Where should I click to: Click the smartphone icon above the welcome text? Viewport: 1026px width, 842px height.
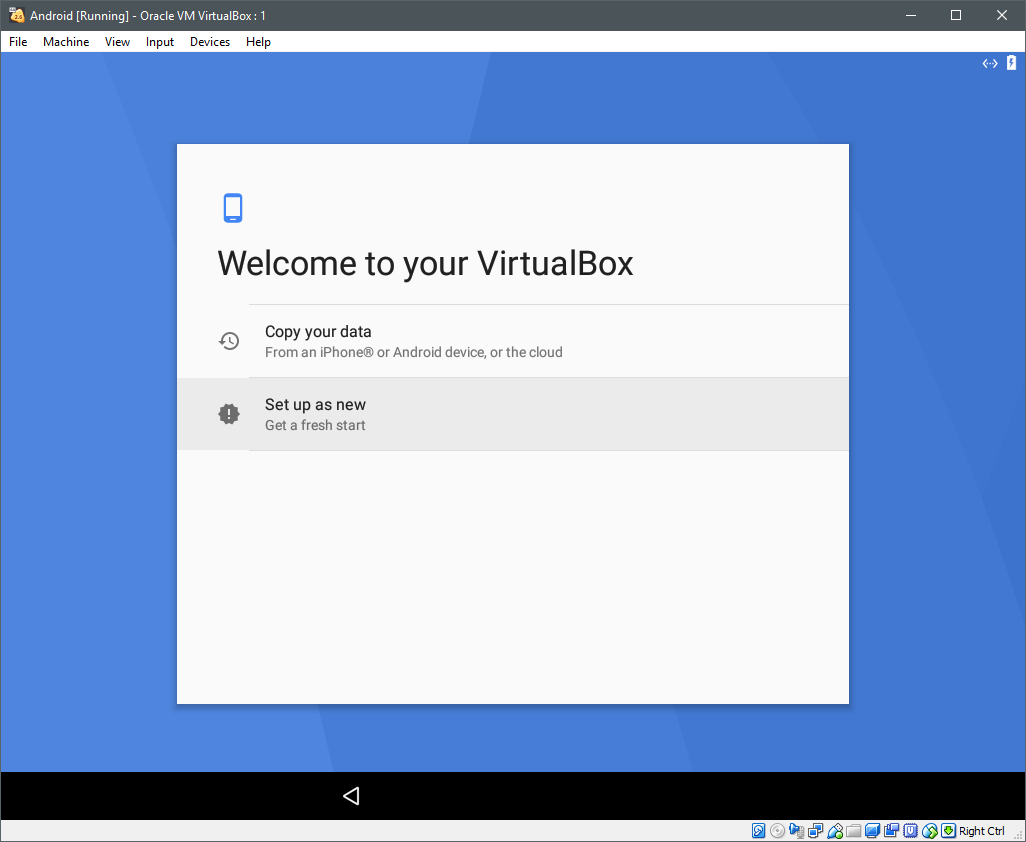coord(233,207)
